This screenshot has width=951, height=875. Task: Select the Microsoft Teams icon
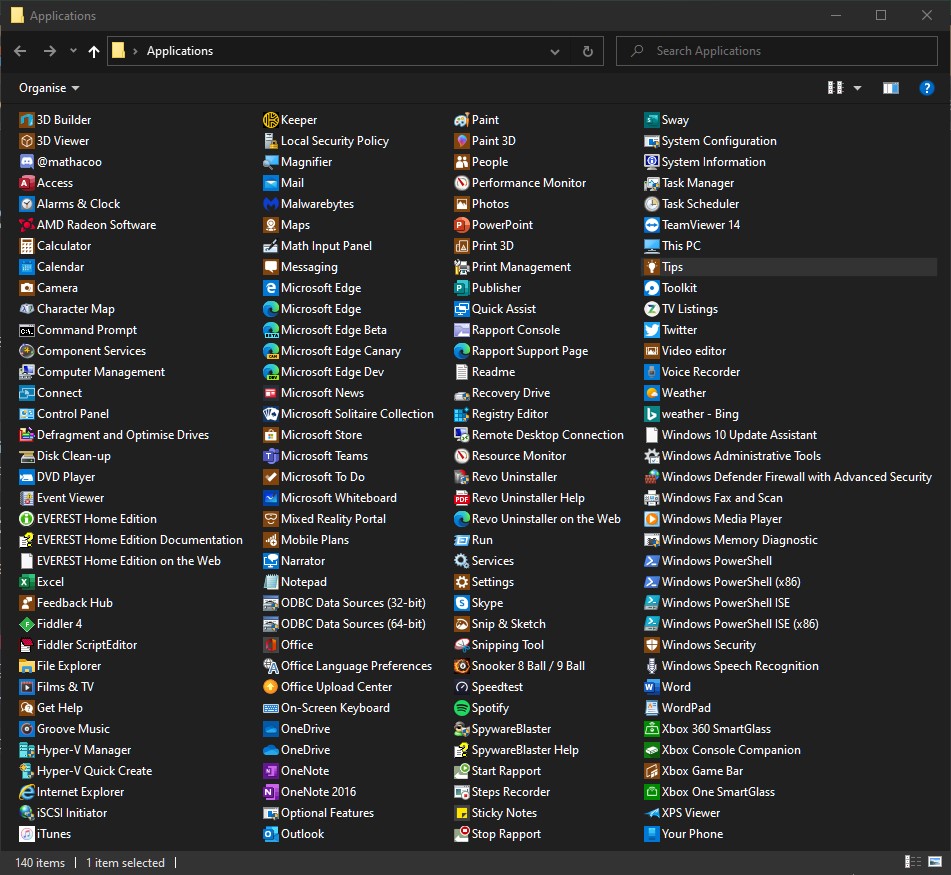[x=271, y=456]
